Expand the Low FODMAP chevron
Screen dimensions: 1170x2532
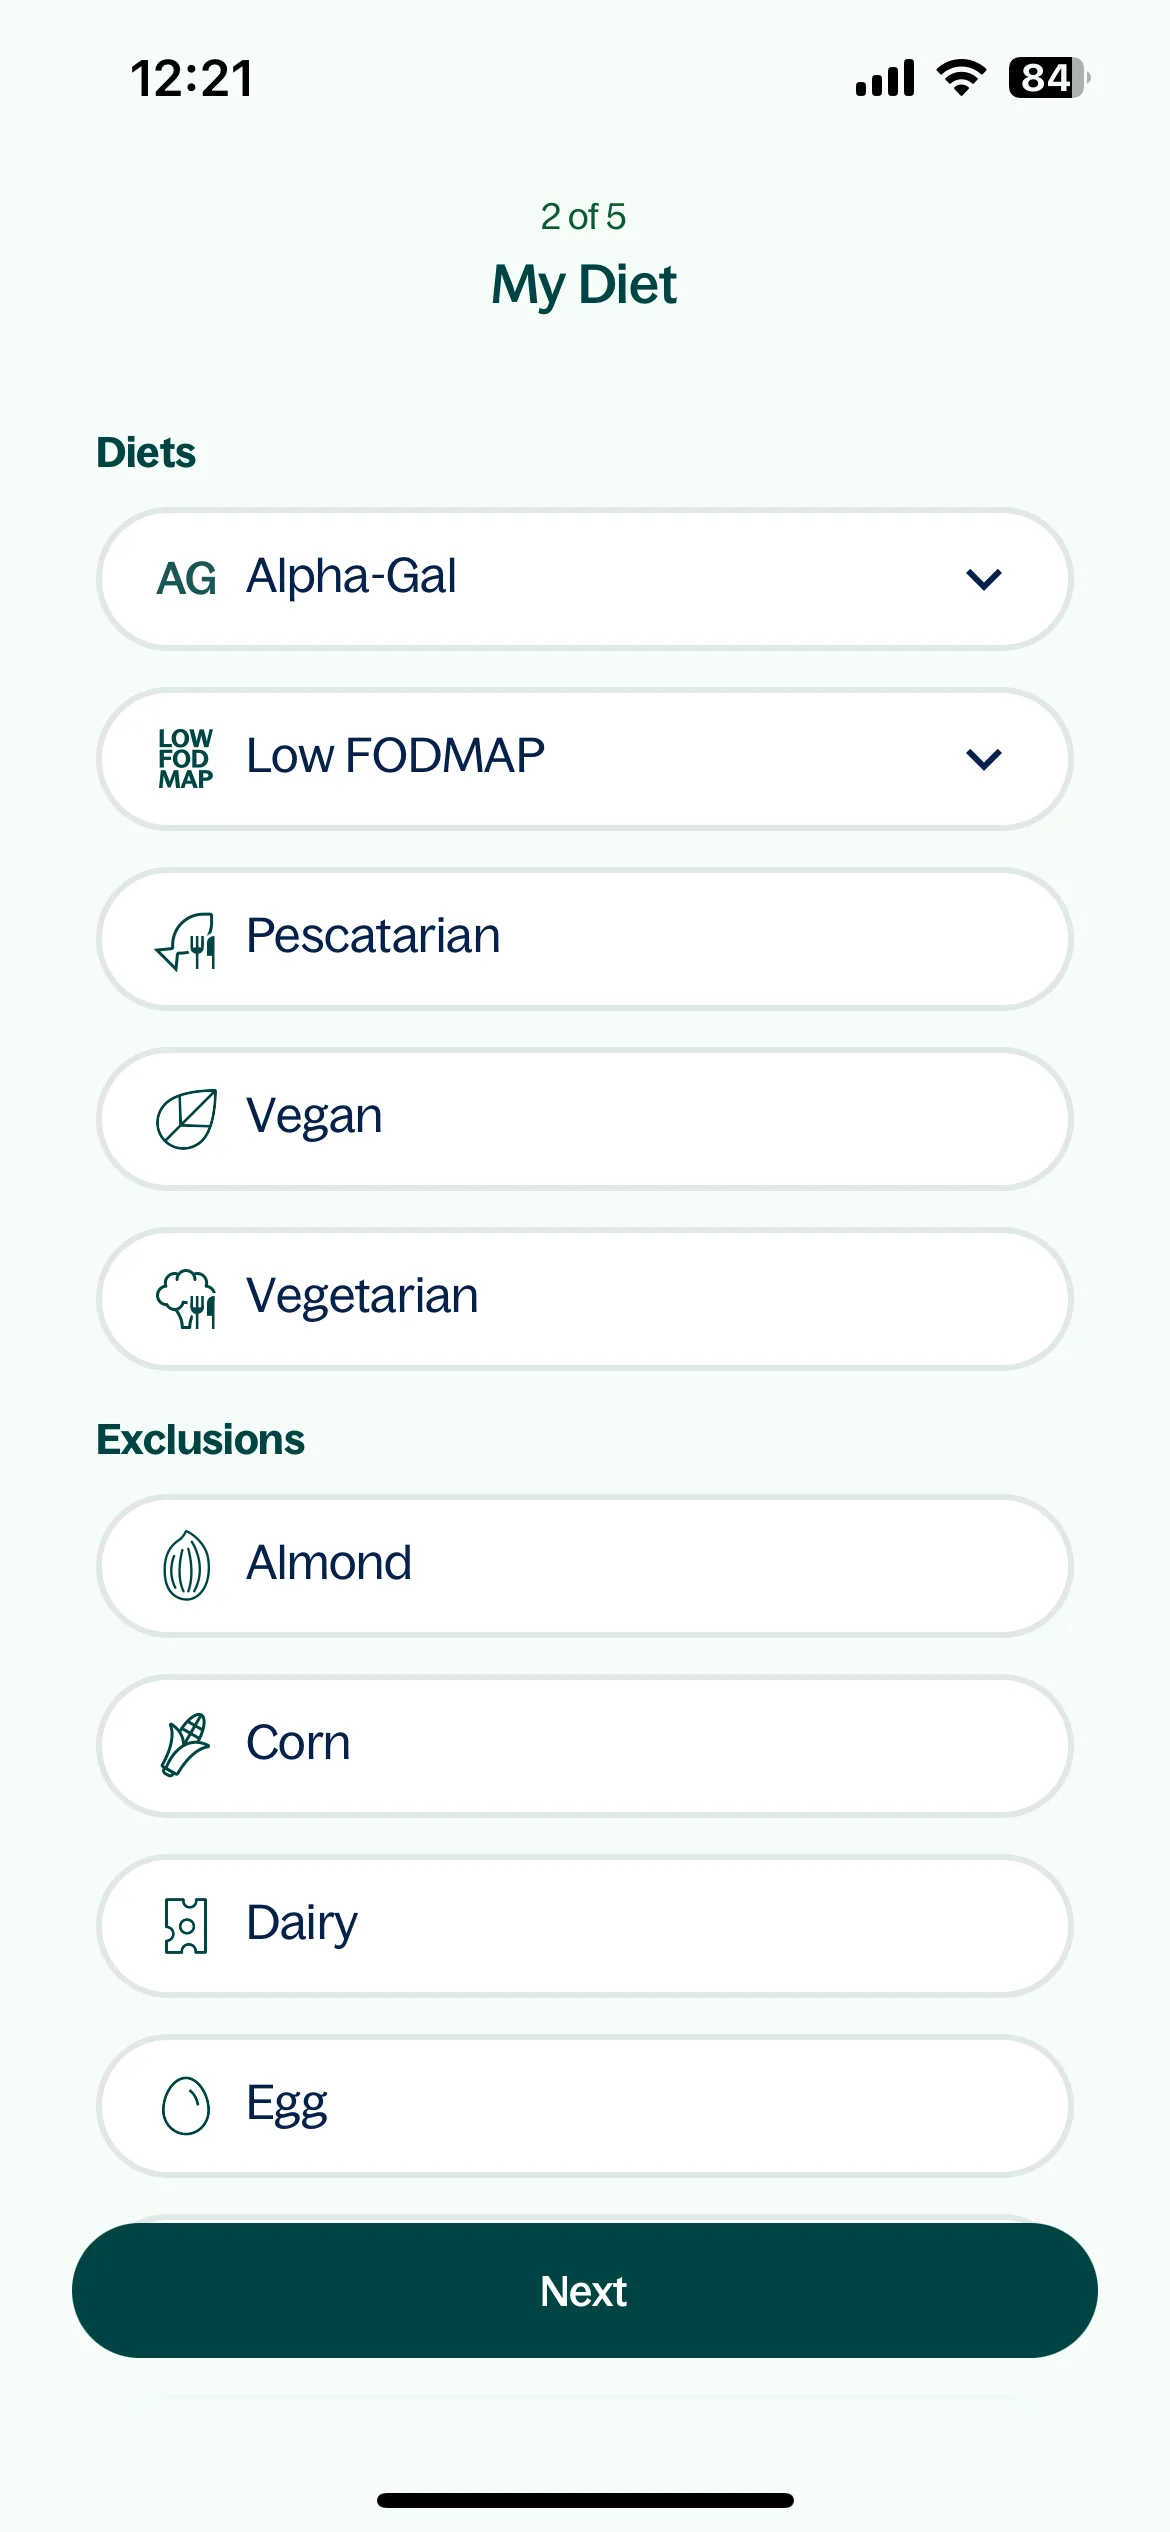[984, 759]
